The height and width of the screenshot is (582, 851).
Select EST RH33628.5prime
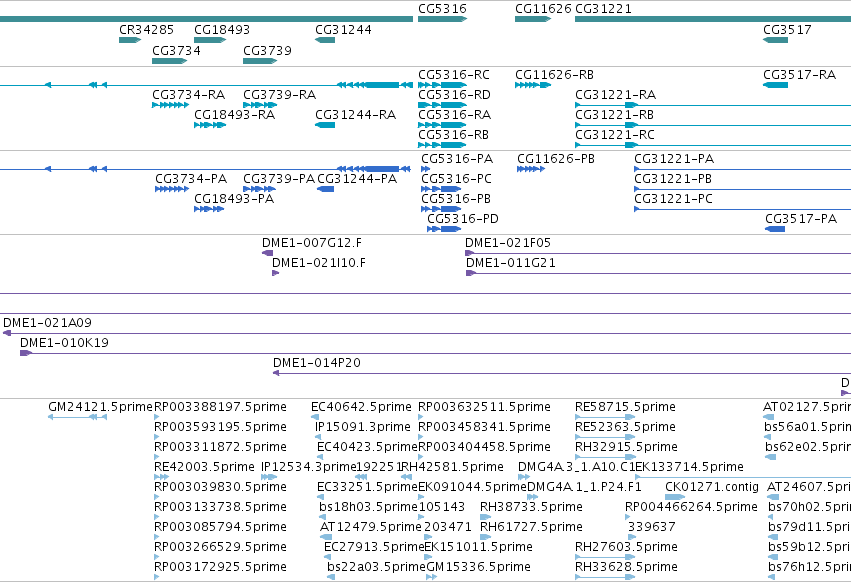(x=605, y=578)
